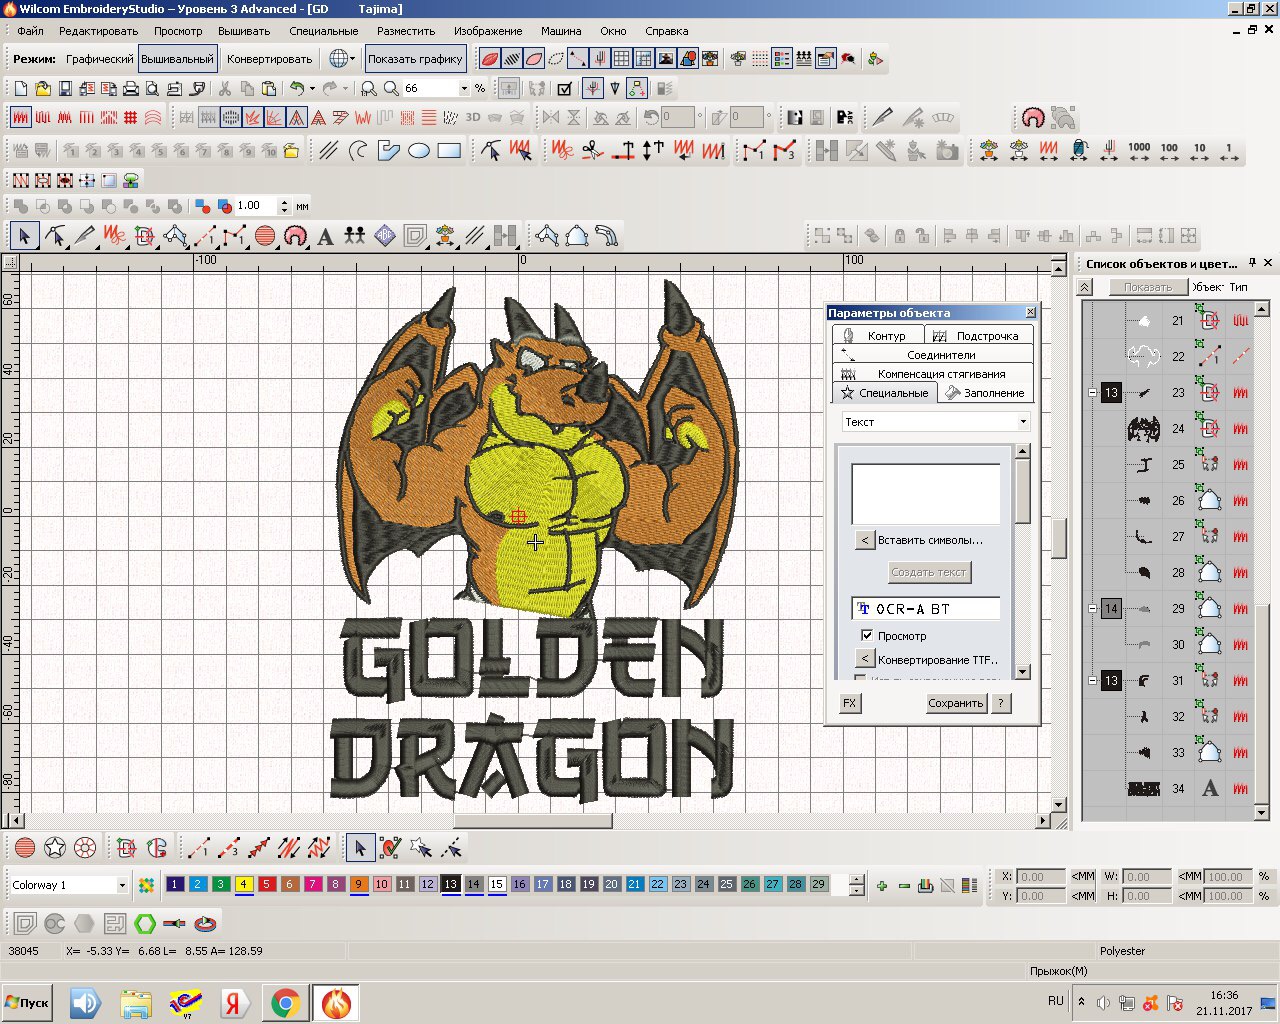This screenshot has width=1280, height=1024.
Task: Click the Save floppy disk icon
Action: click(65, 89)
